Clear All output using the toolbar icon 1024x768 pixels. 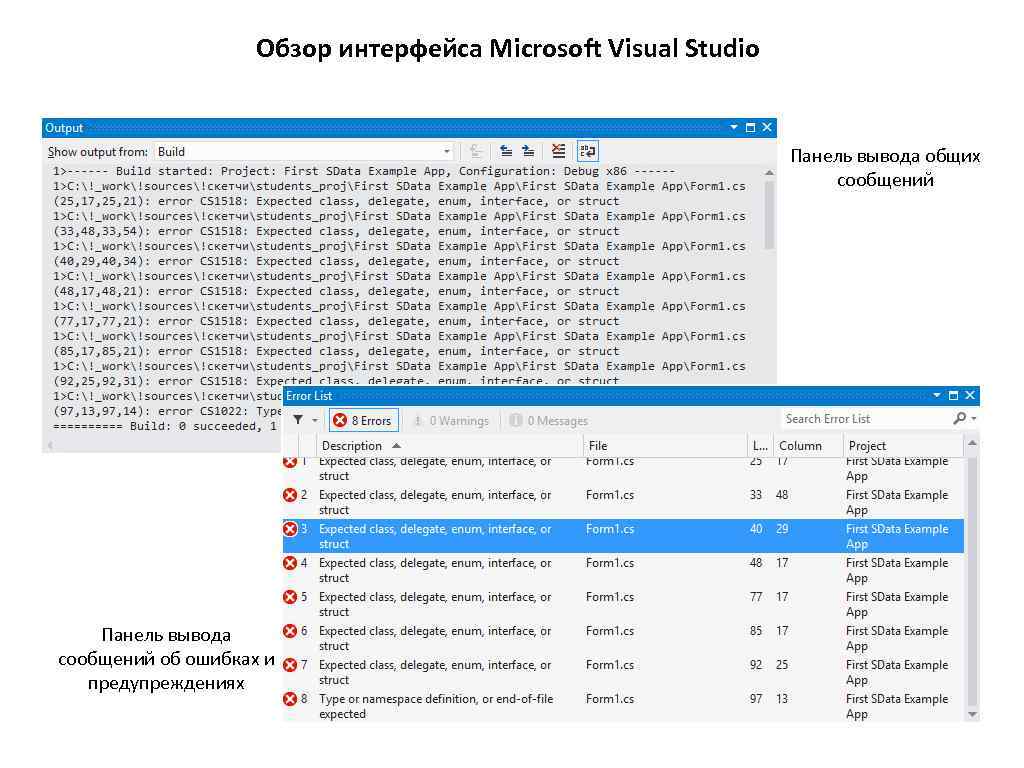click(558, 152)
